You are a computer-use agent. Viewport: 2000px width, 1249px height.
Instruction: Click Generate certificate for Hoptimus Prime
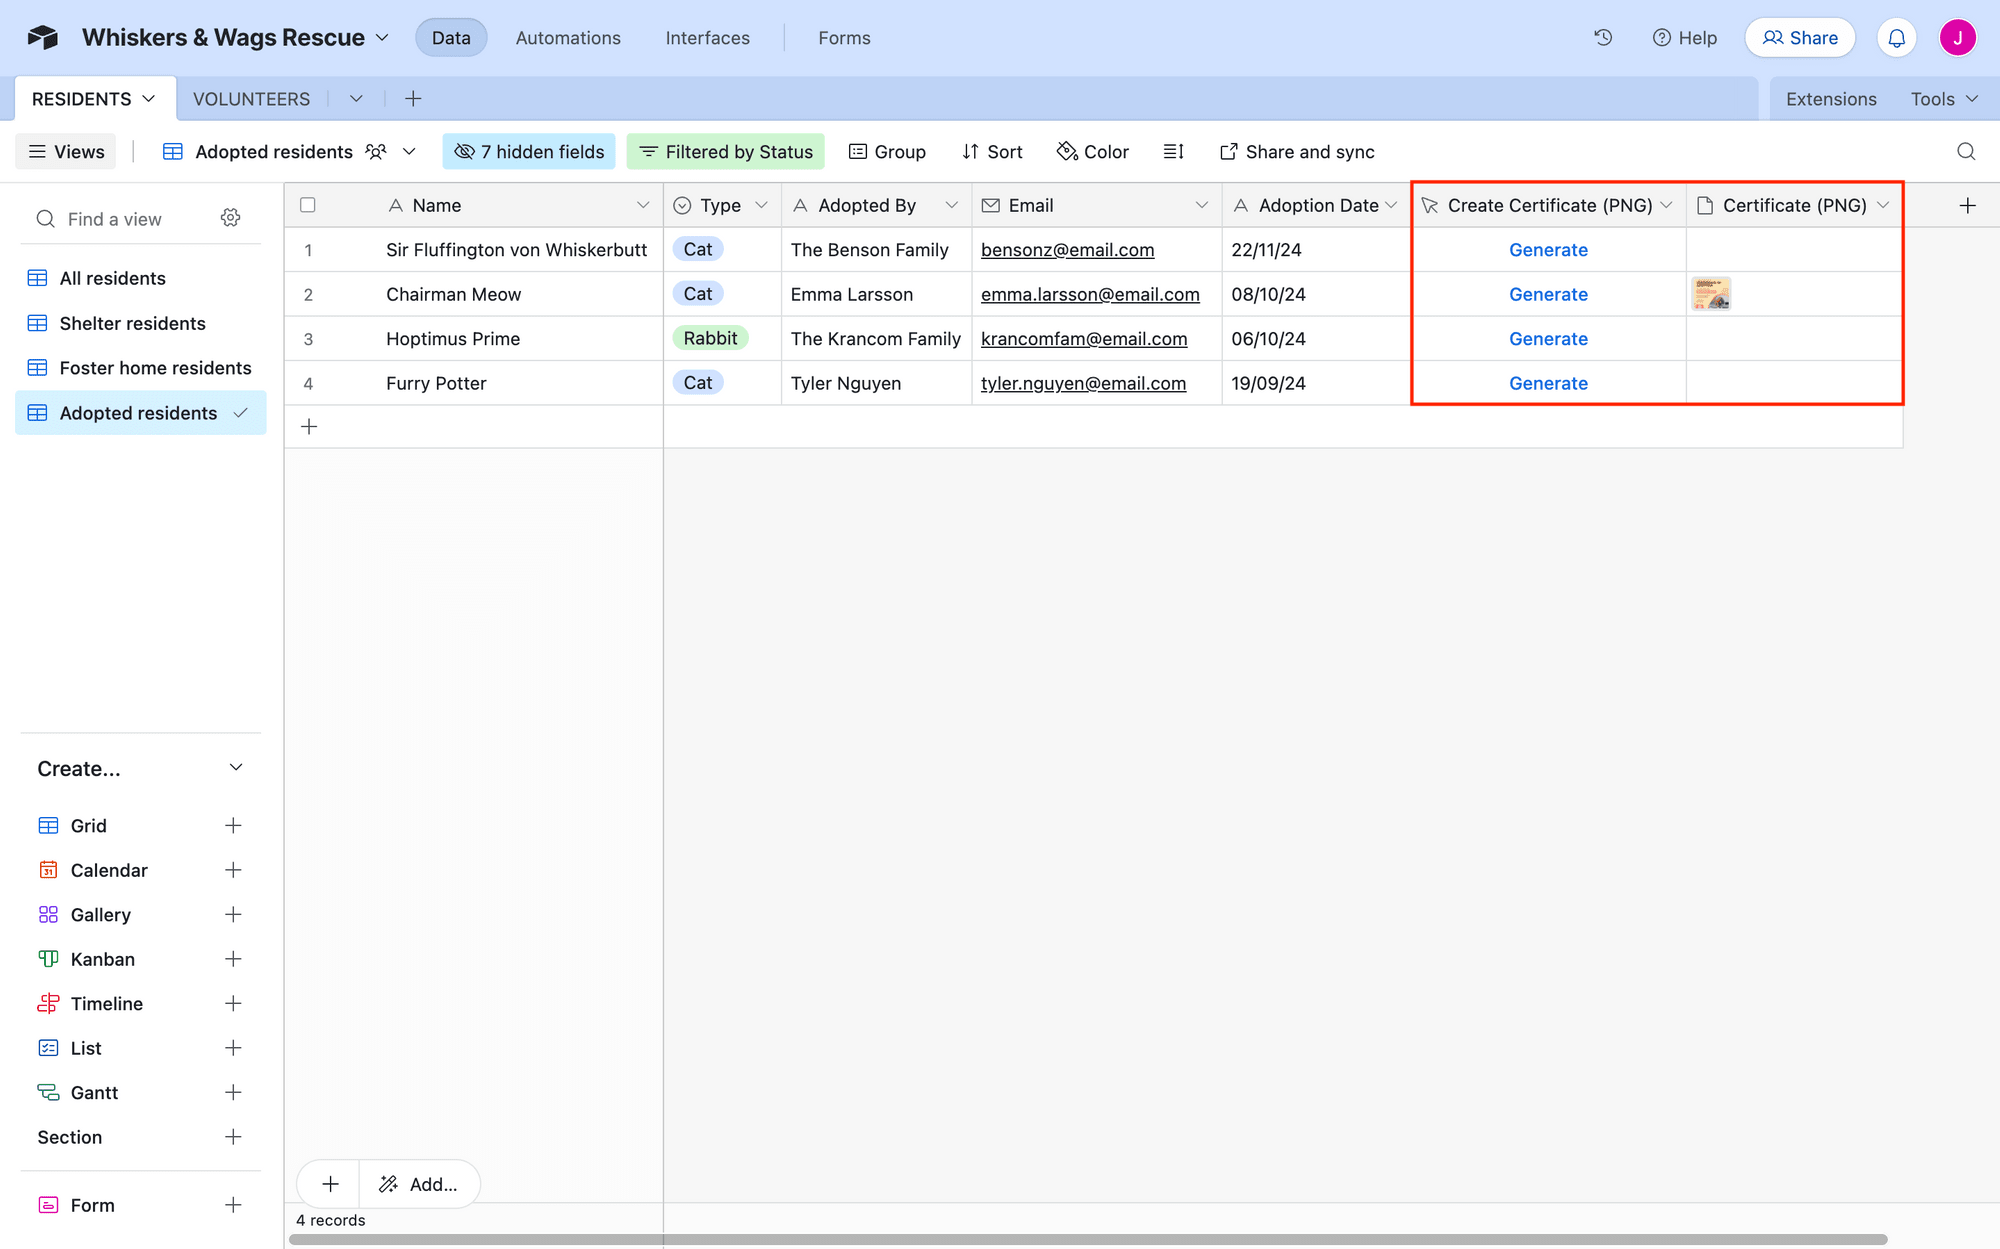pos(1548,338)
